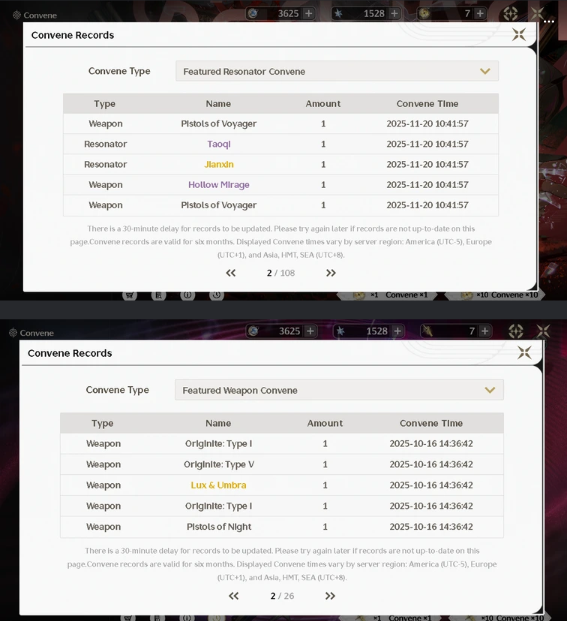567x621 pixels.
Task: Exit the Convene screen above the Weapon records
Action: (x=543, y=331)
